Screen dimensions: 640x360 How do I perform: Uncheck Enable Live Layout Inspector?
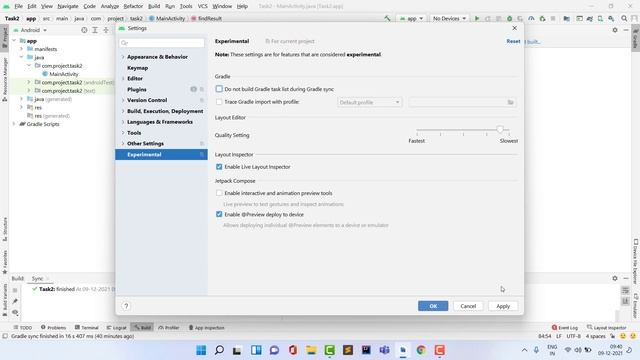coord(219,167)
